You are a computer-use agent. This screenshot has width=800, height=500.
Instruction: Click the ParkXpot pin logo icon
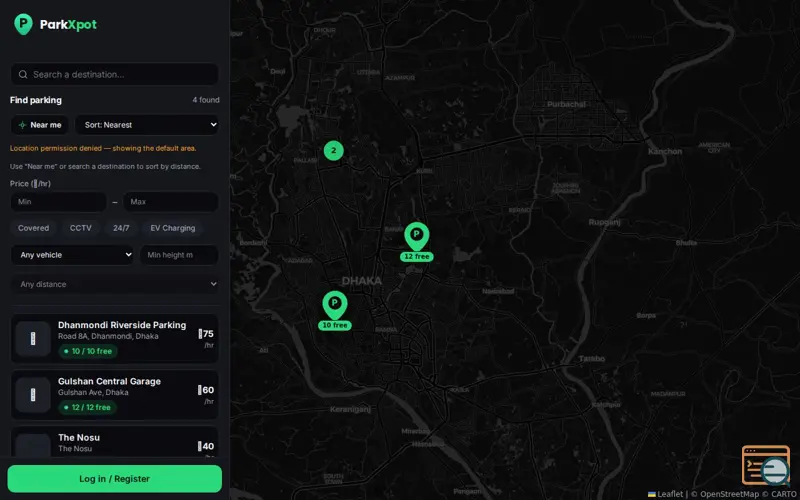[x=23, y=24]
